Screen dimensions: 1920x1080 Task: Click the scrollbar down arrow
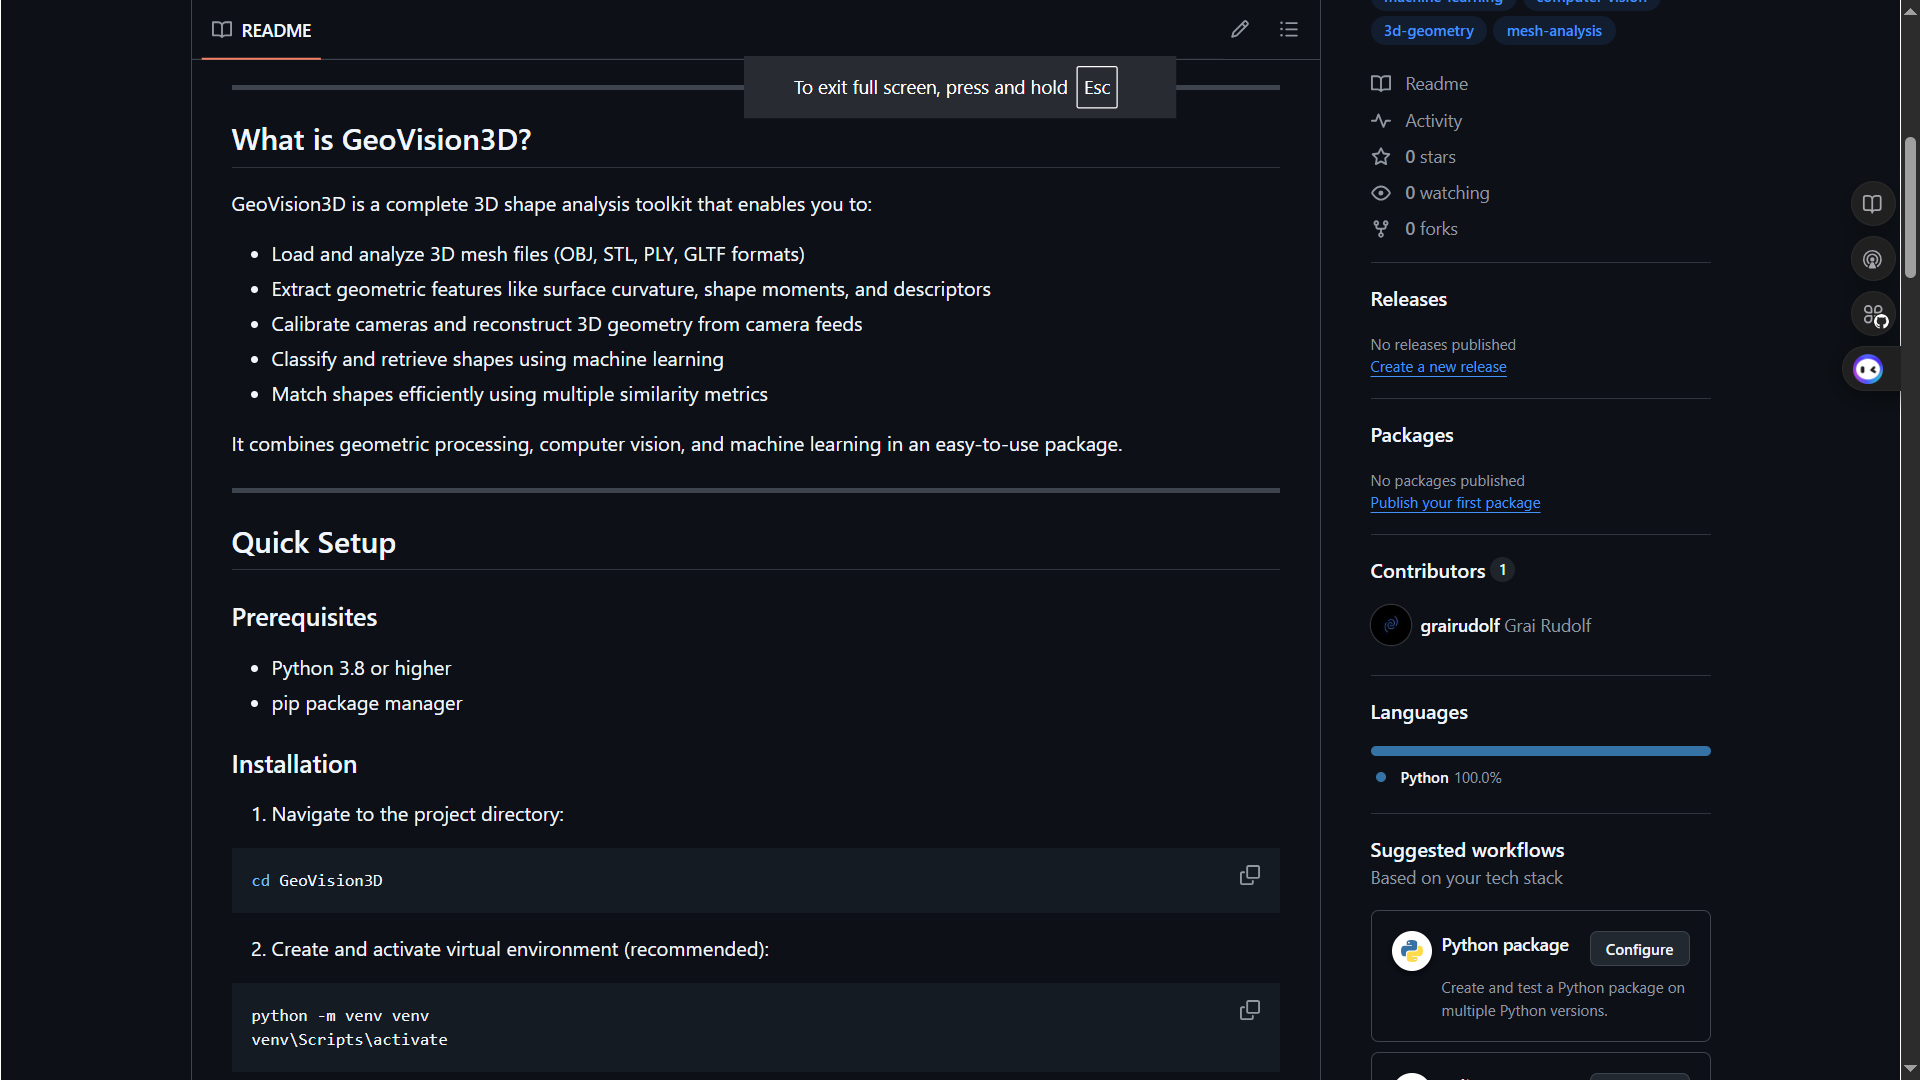(1911, 1069)
